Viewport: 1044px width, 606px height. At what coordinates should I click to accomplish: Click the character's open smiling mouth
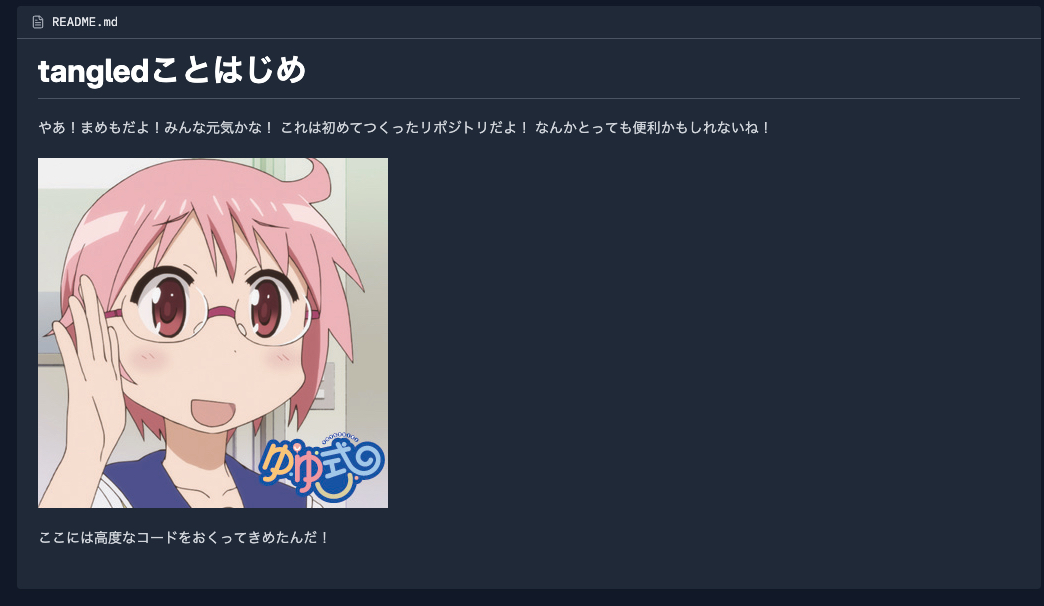212,413
